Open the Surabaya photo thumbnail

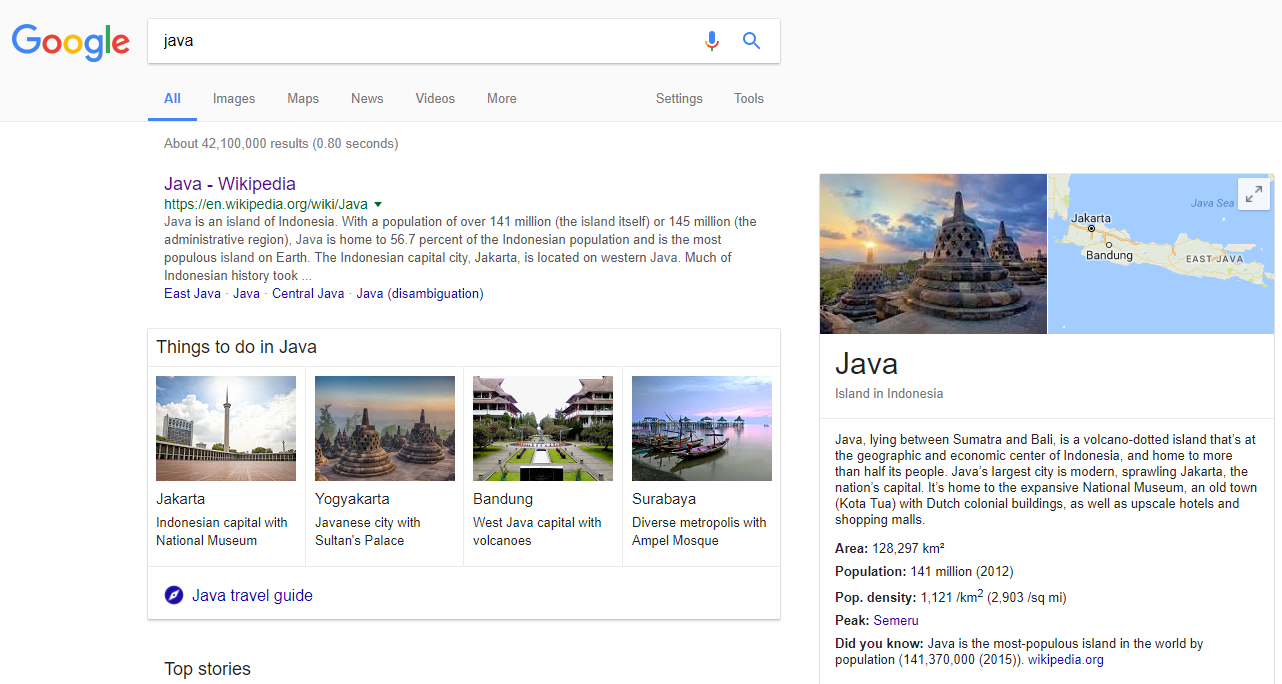tap(702, 428)
